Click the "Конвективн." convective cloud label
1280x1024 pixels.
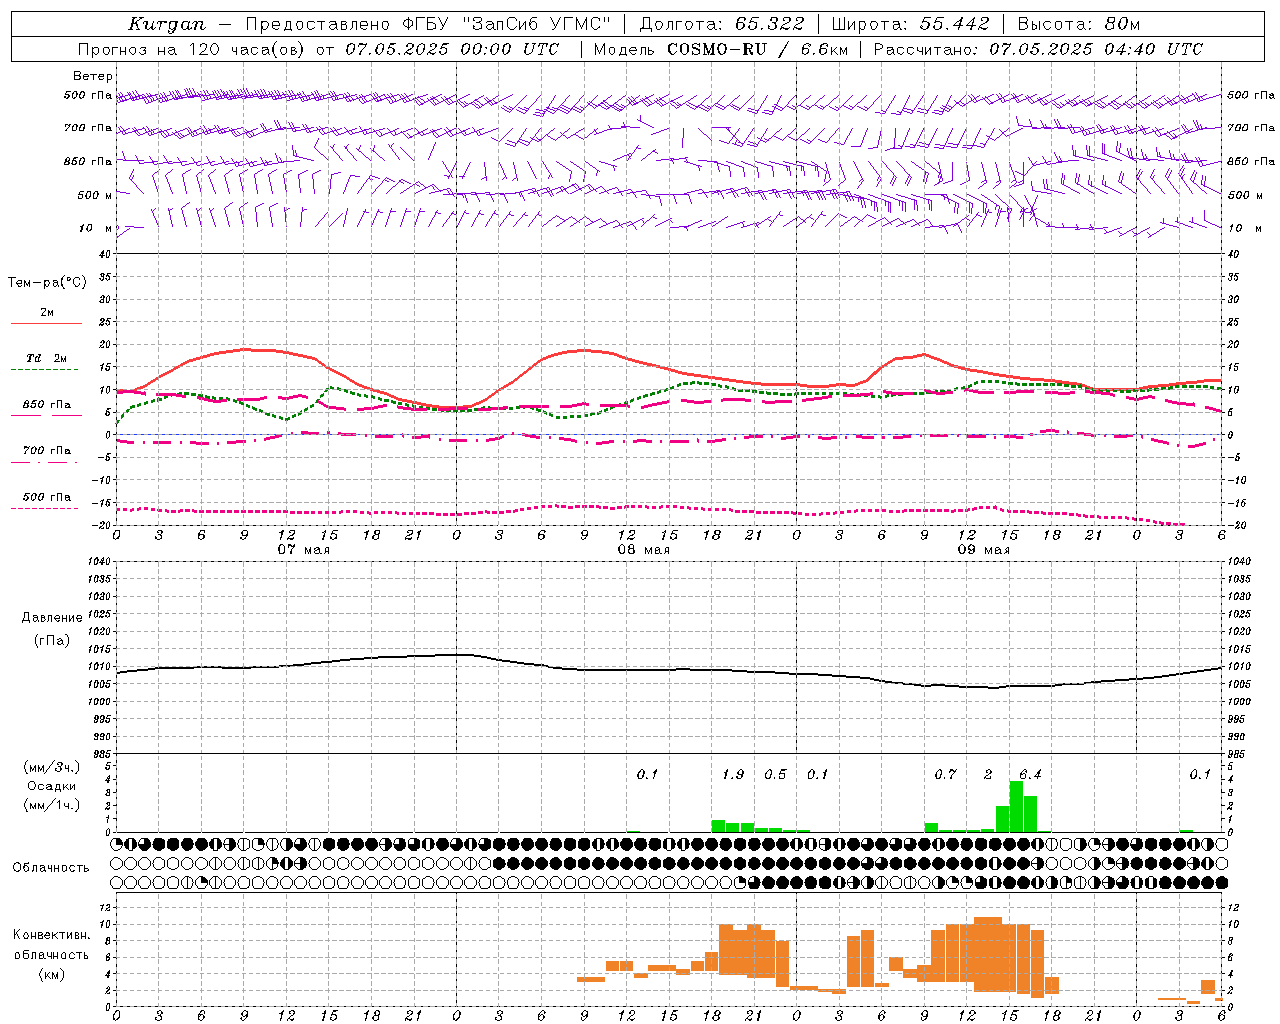(x=51, y=935)
